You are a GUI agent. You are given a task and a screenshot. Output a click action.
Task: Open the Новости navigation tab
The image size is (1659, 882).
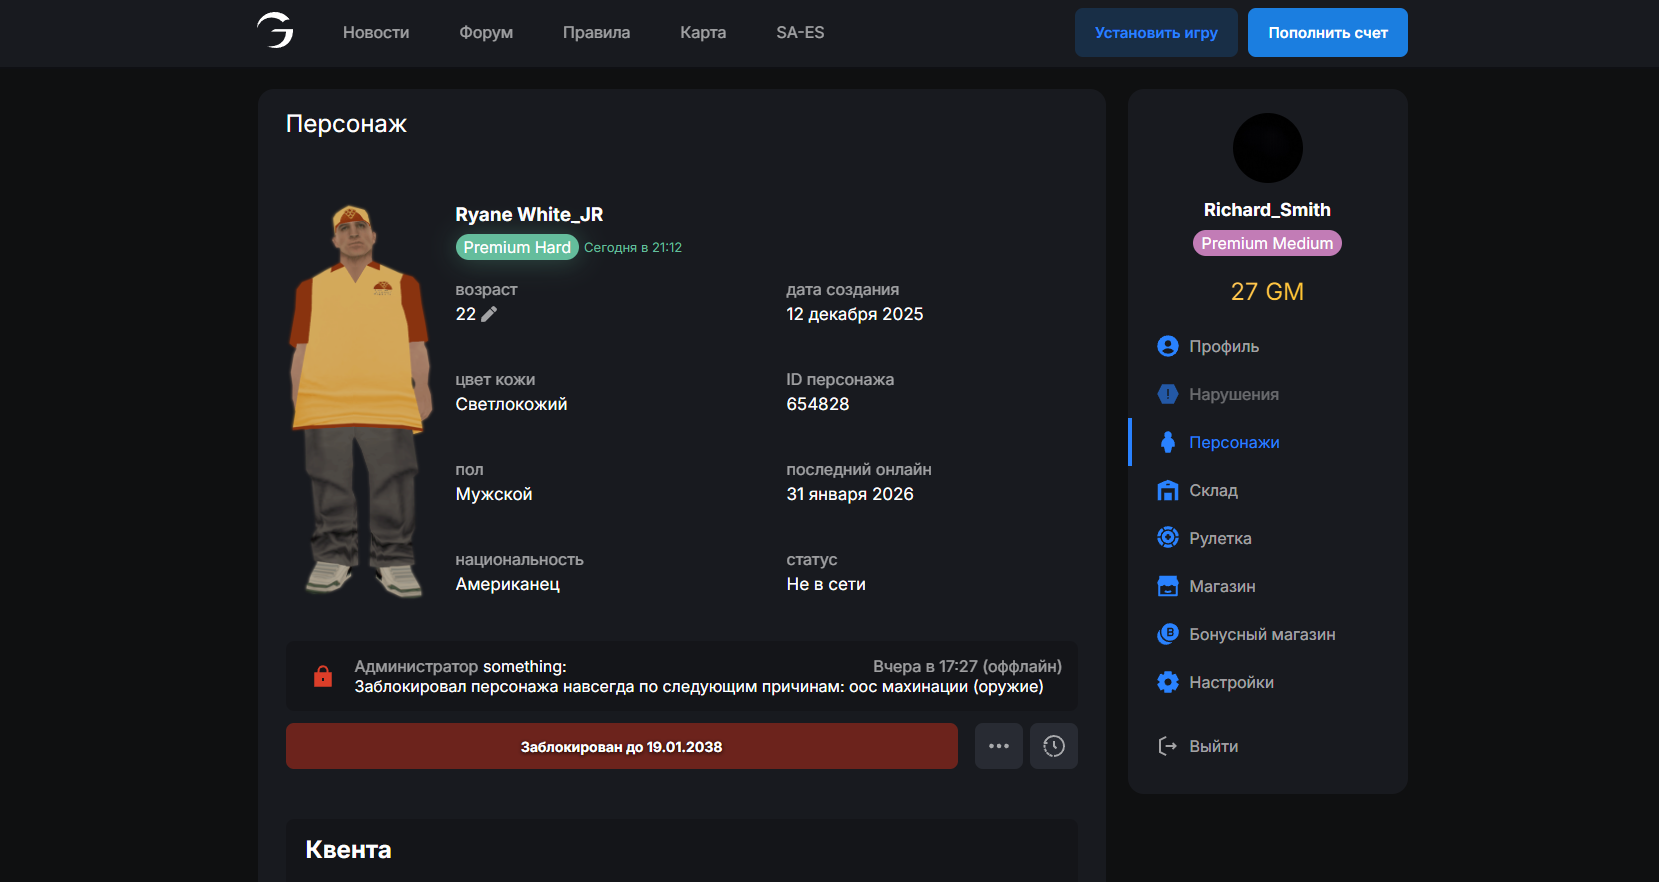[376, 33]
